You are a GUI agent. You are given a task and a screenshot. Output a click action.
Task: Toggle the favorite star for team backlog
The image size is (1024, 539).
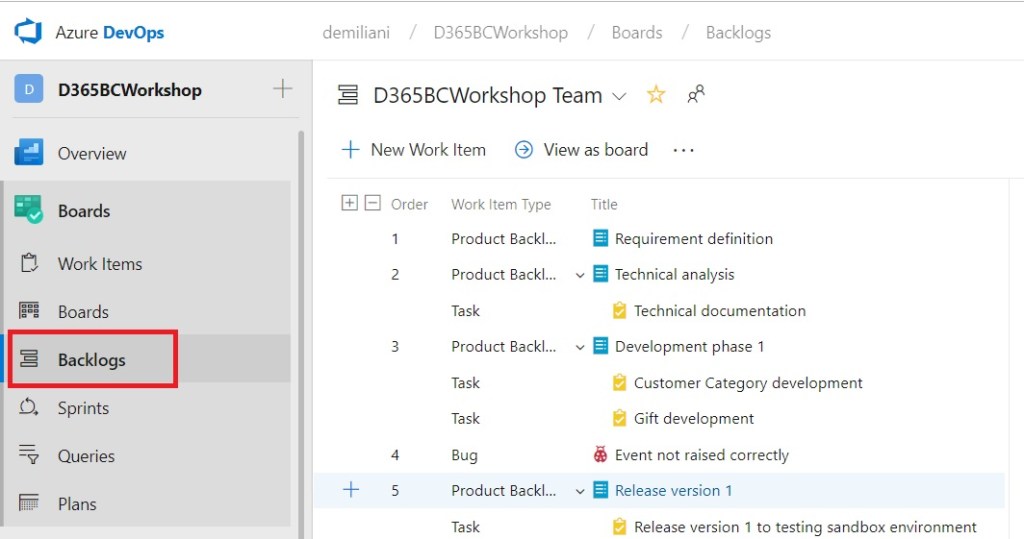[x=656, y=95]
